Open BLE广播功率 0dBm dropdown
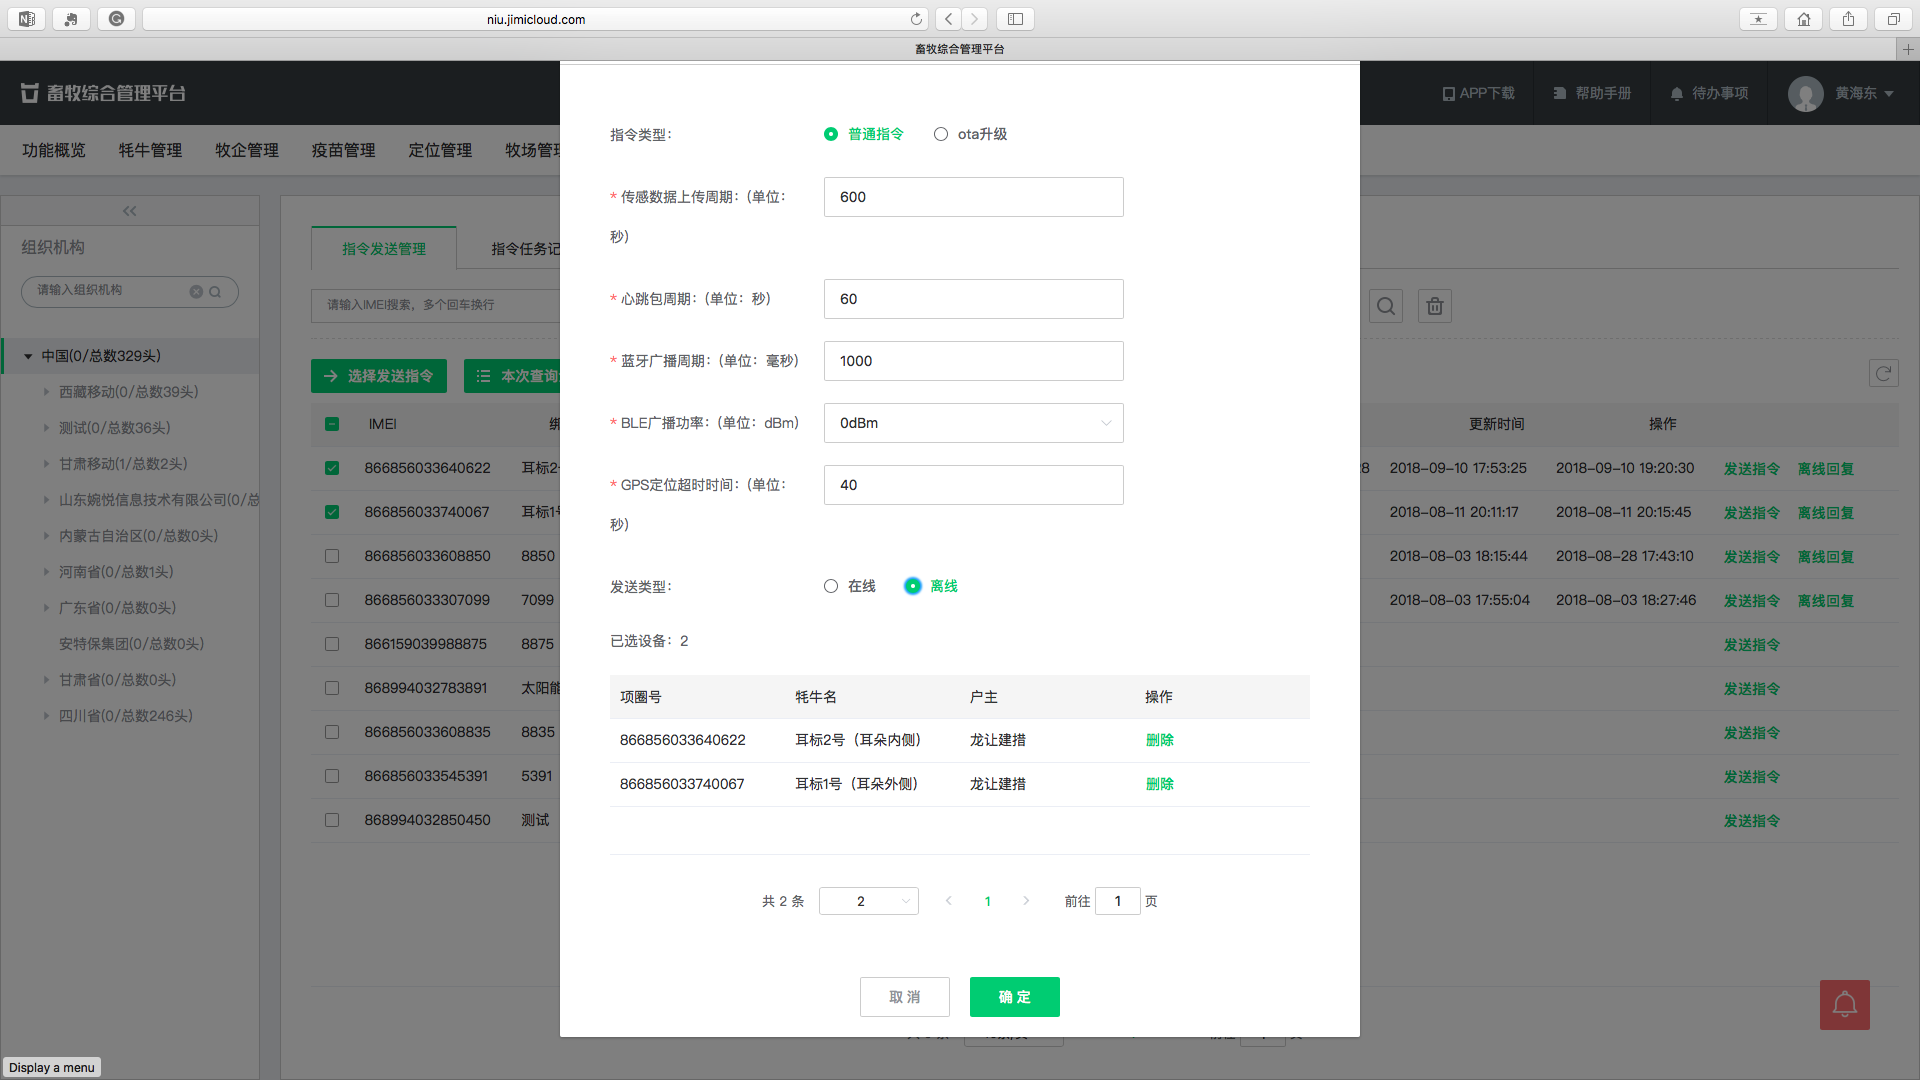Screen dimensions: 1920x1080 point(973,423)
